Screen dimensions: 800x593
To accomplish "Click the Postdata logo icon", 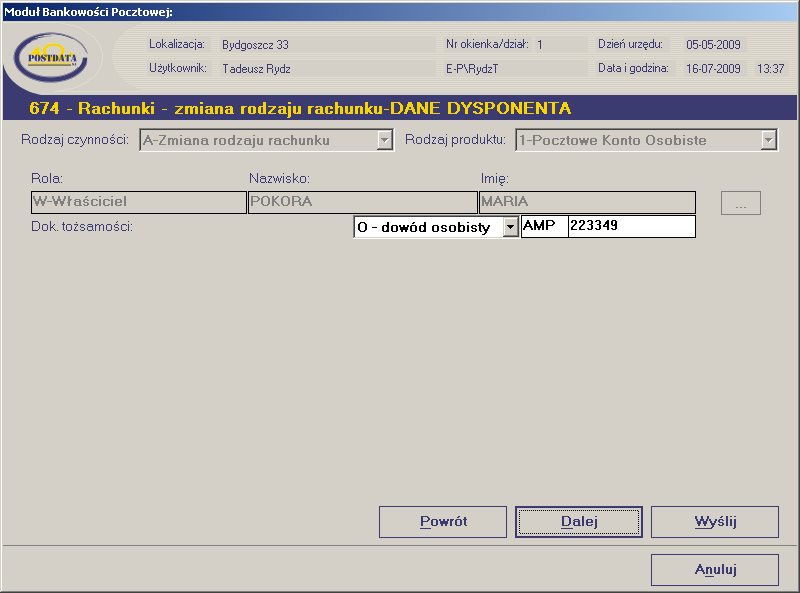I will point(51,57).
